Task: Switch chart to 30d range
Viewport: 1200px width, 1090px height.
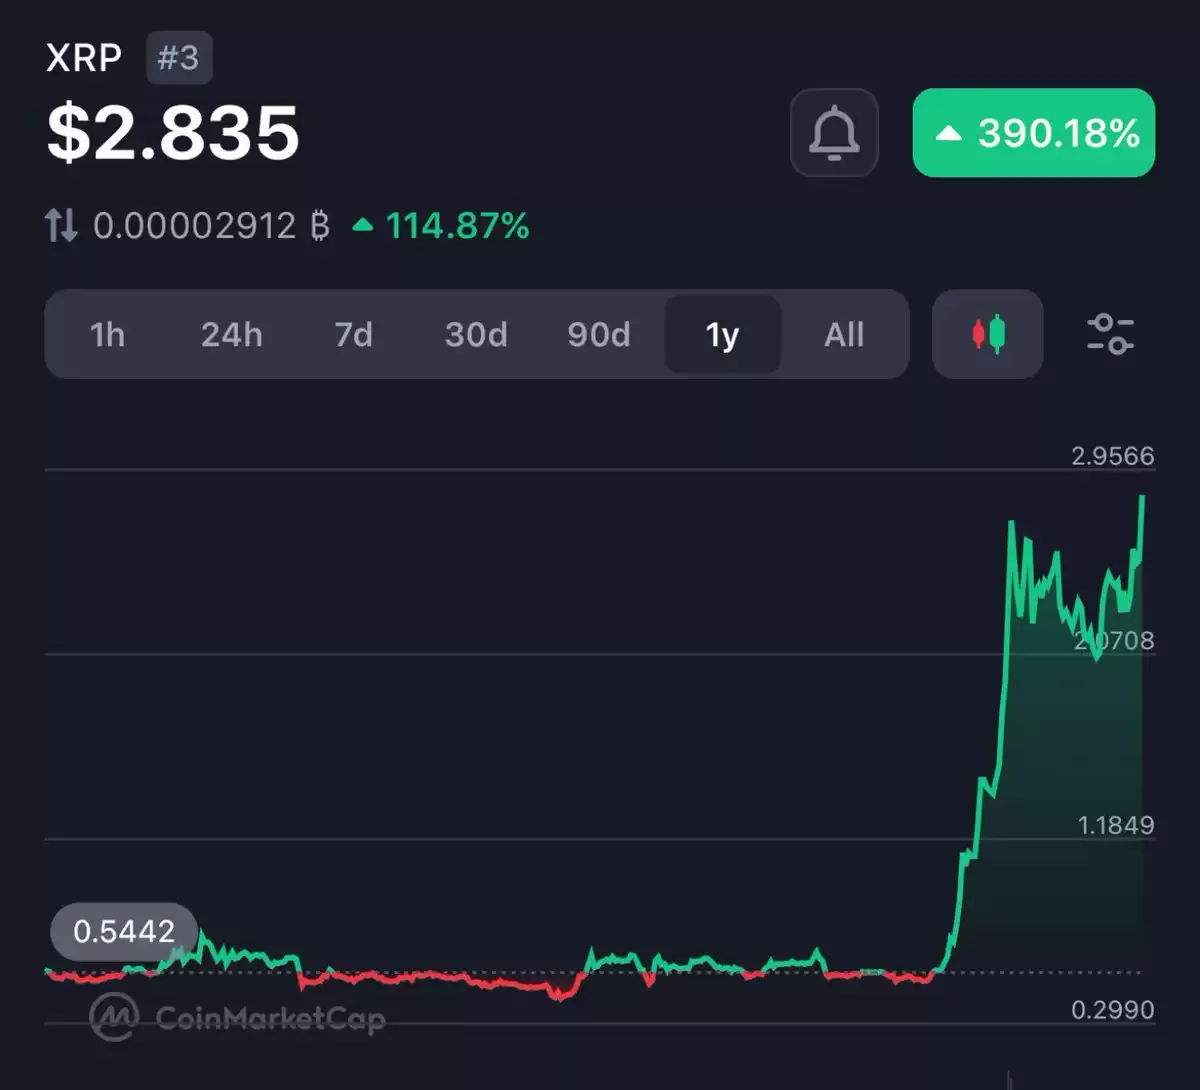Action: pyautogui.click(x=476, y=334)
